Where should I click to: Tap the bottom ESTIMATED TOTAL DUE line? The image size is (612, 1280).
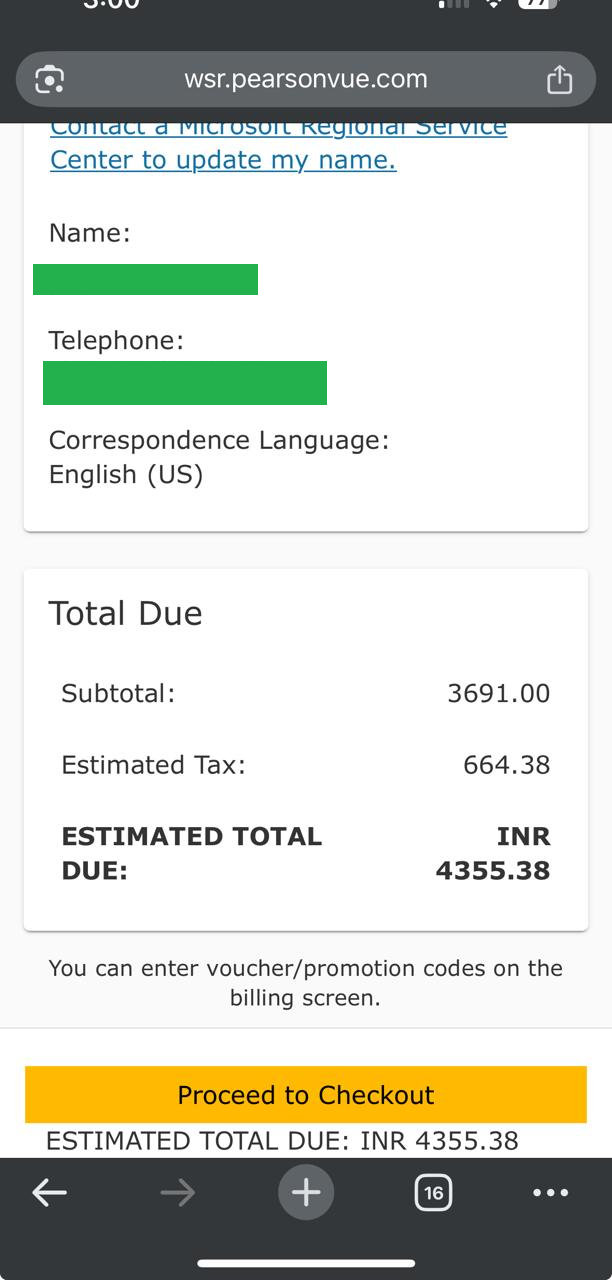[x=282, y=1140]
